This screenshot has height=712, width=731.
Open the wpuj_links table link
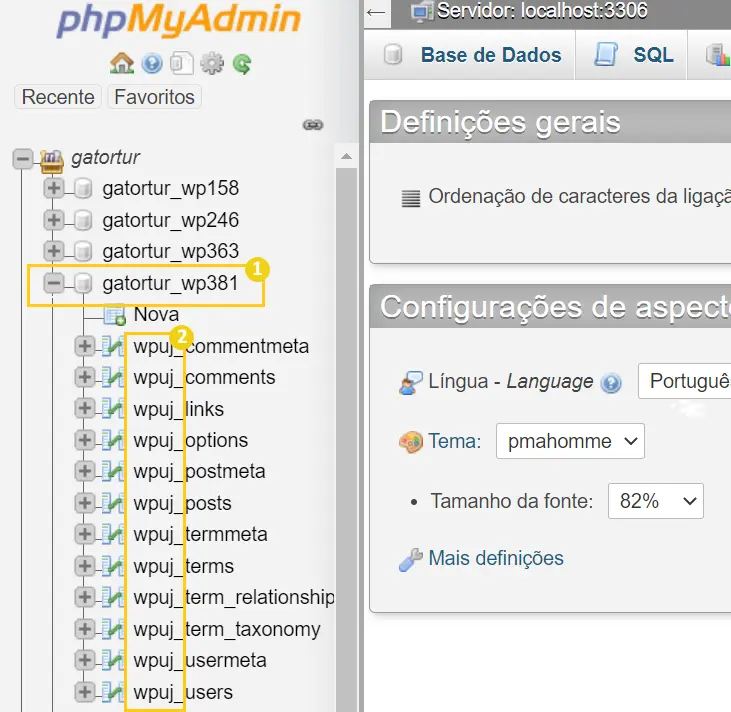[x=179, y=409]
